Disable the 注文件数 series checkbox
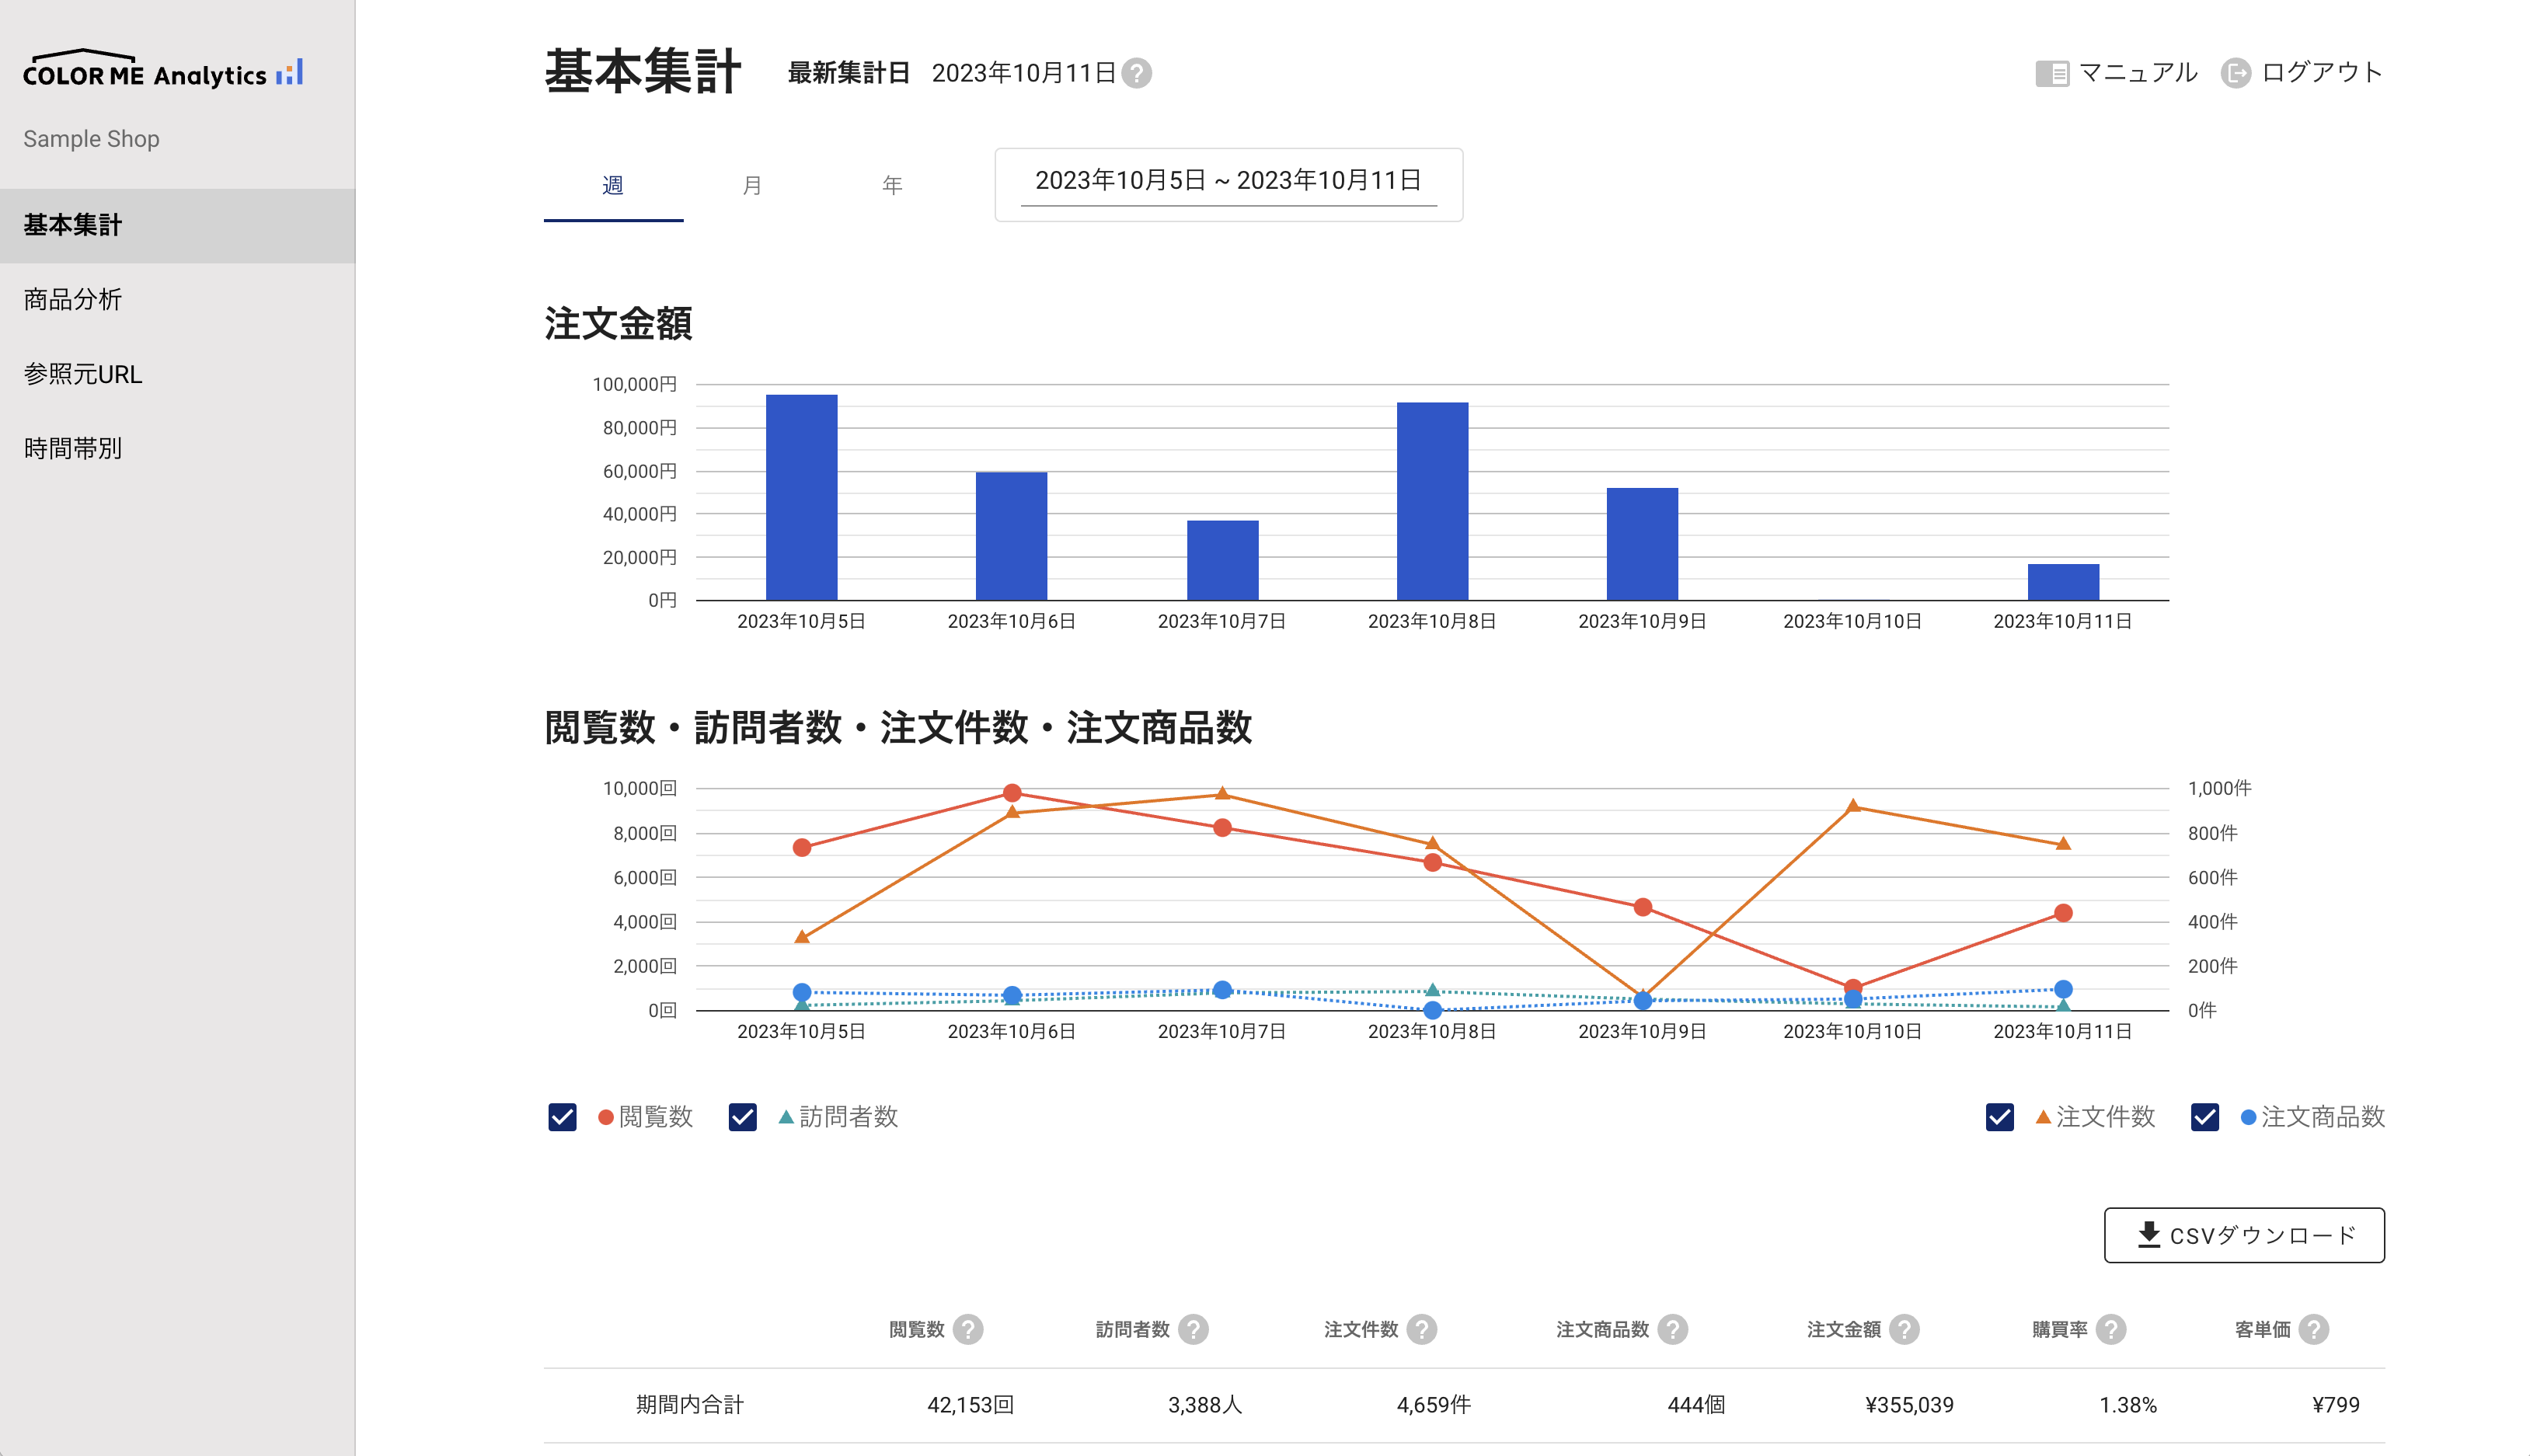 pos(2000,1117)
